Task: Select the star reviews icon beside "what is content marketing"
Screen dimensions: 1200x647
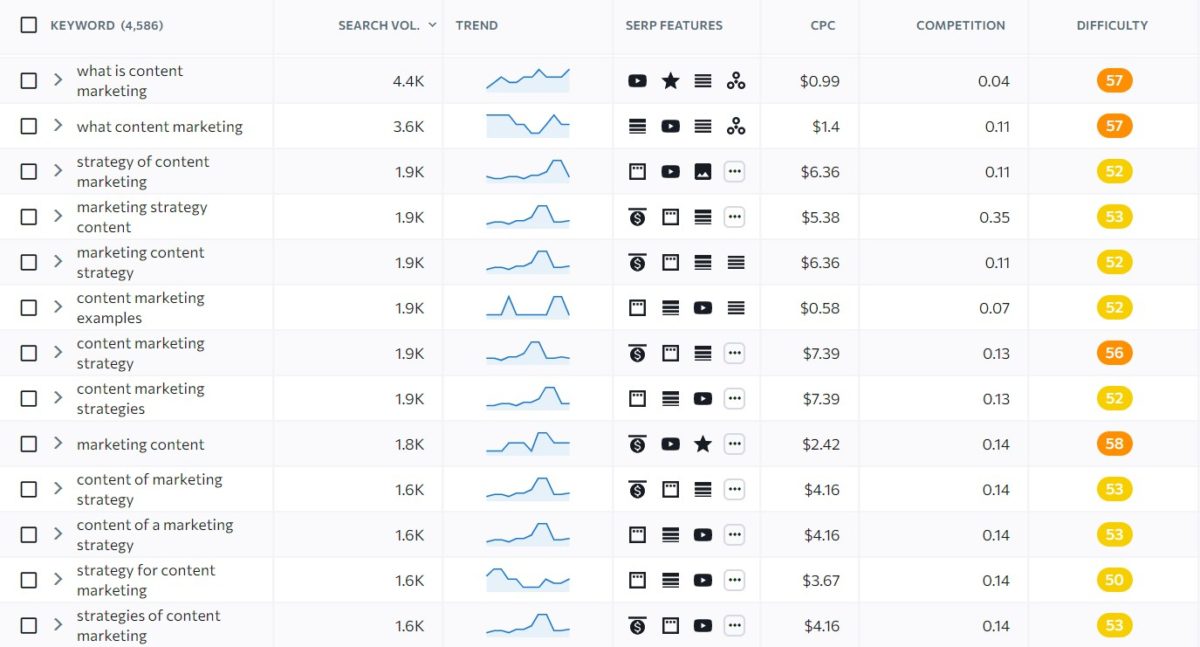Action: click(x=670, y=80)
